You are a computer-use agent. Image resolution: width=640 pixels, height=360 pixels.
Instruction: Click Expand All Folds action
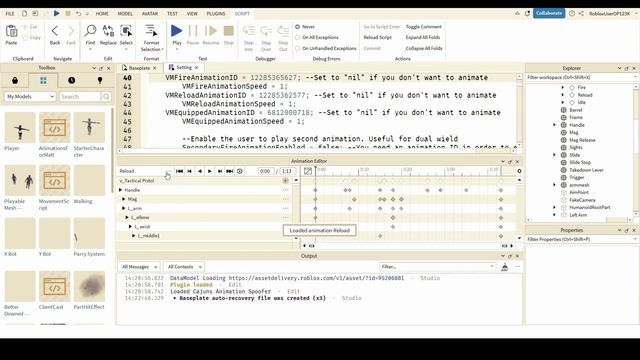(x=422, y=38)
